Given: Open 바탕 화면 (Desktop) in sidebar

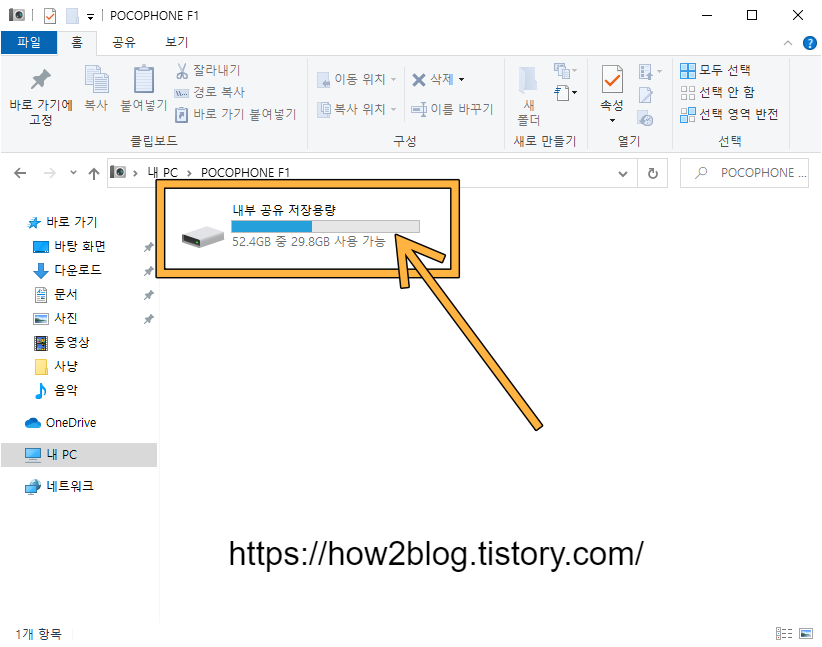Looking at the screenshot, I should click(x=70, y=246).
